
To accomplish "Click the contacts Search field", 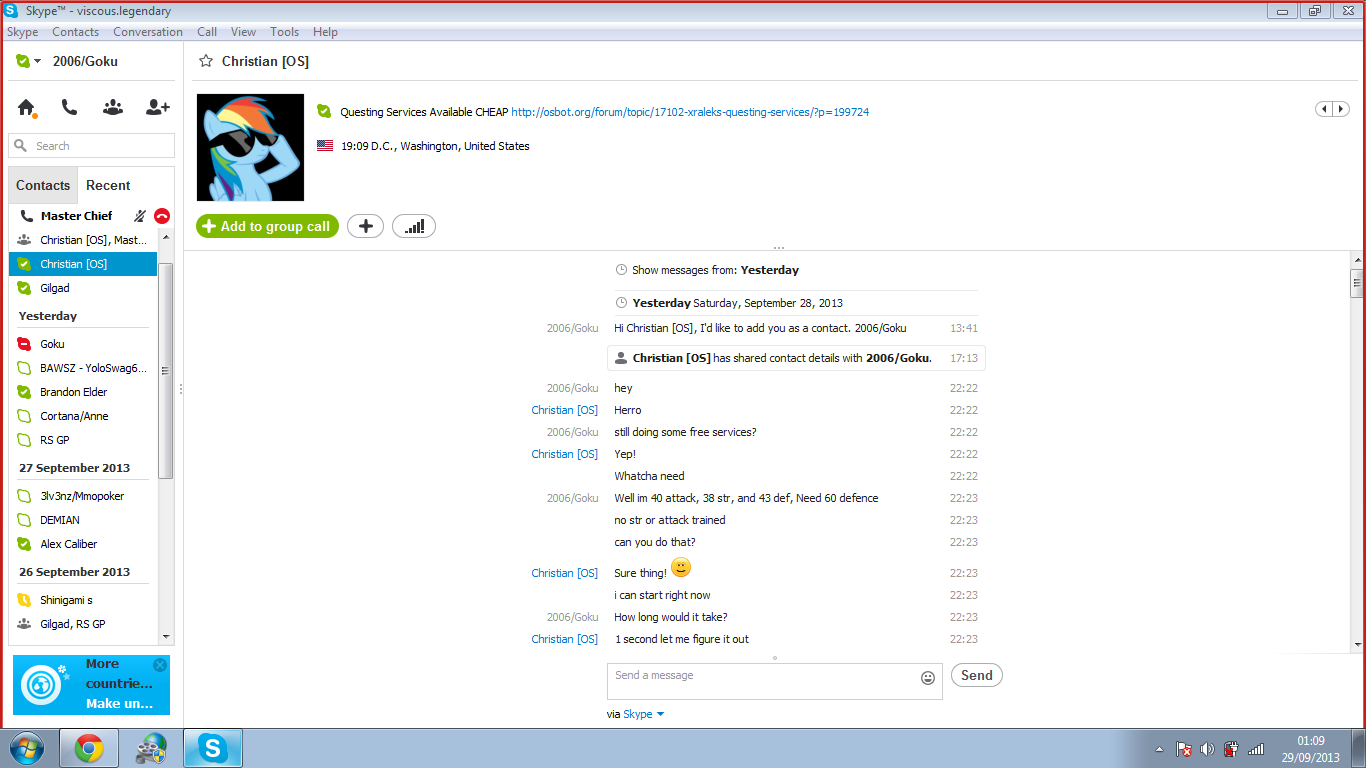I will 92,145.
